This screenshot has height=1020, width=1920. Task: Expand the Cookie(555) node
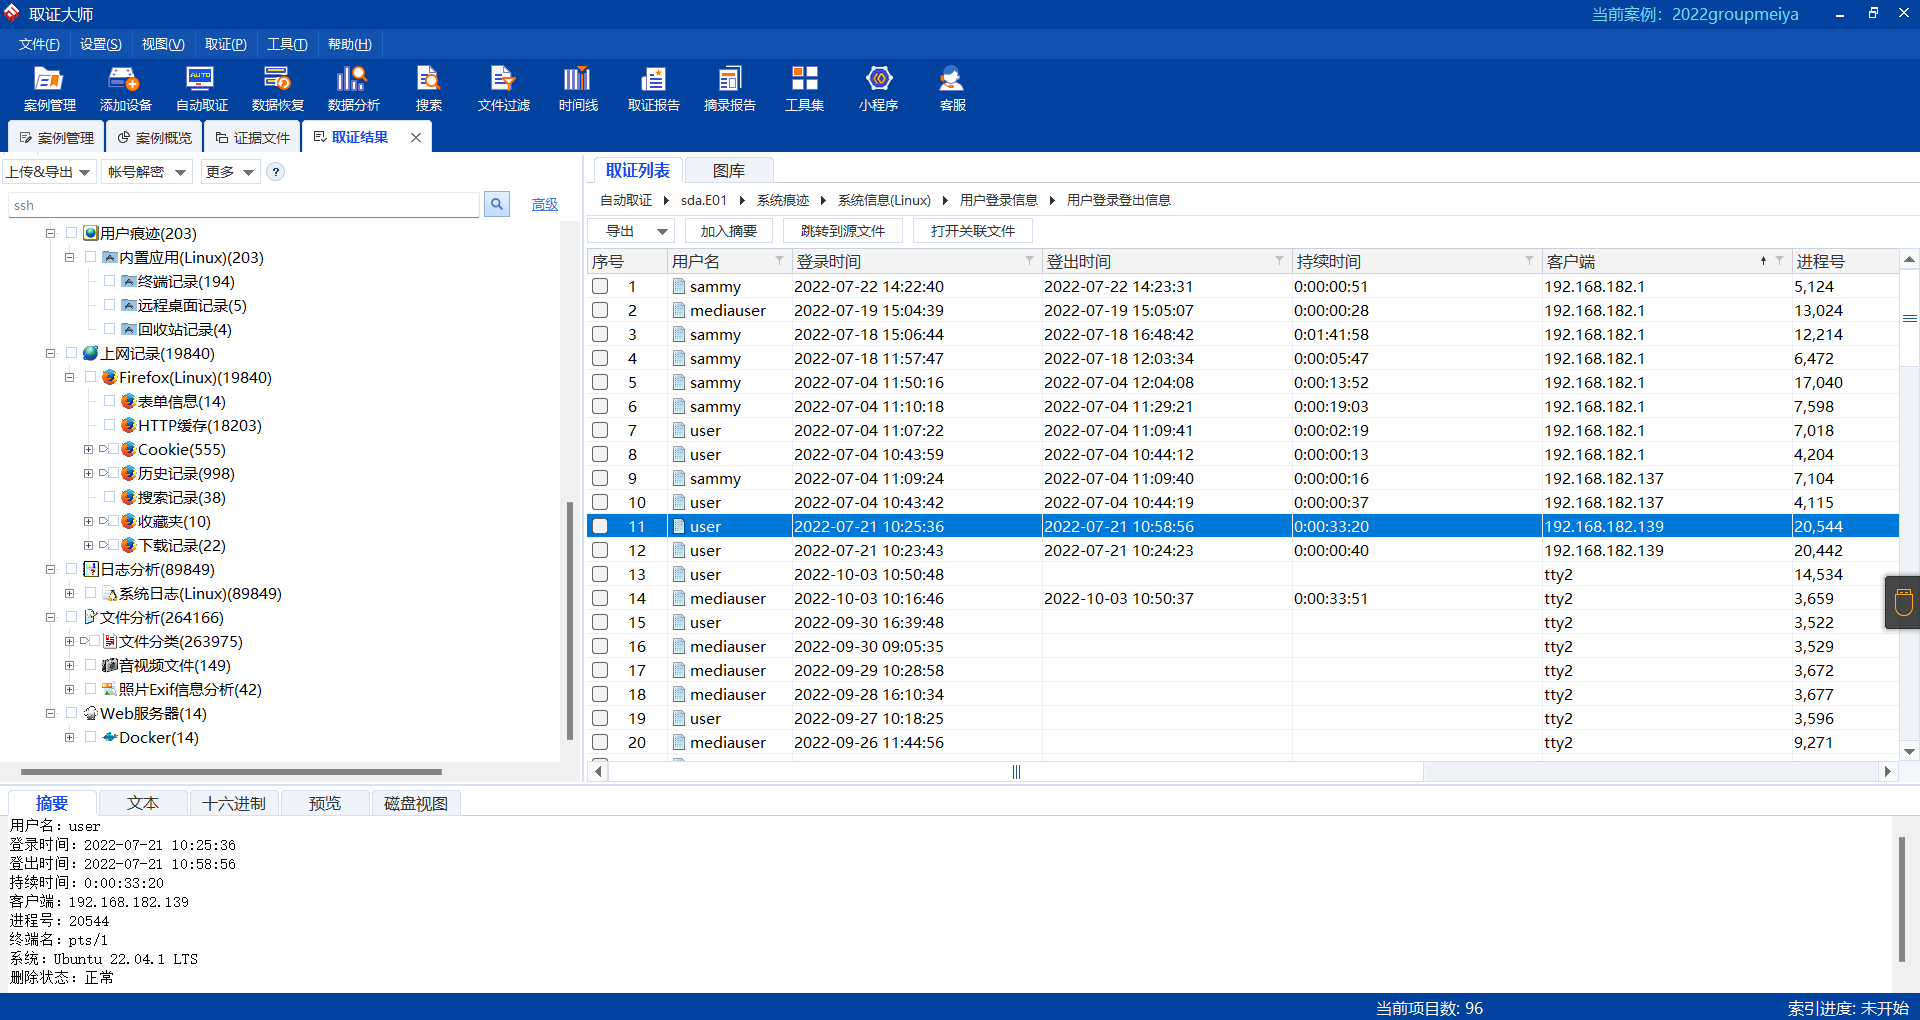click(x=88, y=449)
